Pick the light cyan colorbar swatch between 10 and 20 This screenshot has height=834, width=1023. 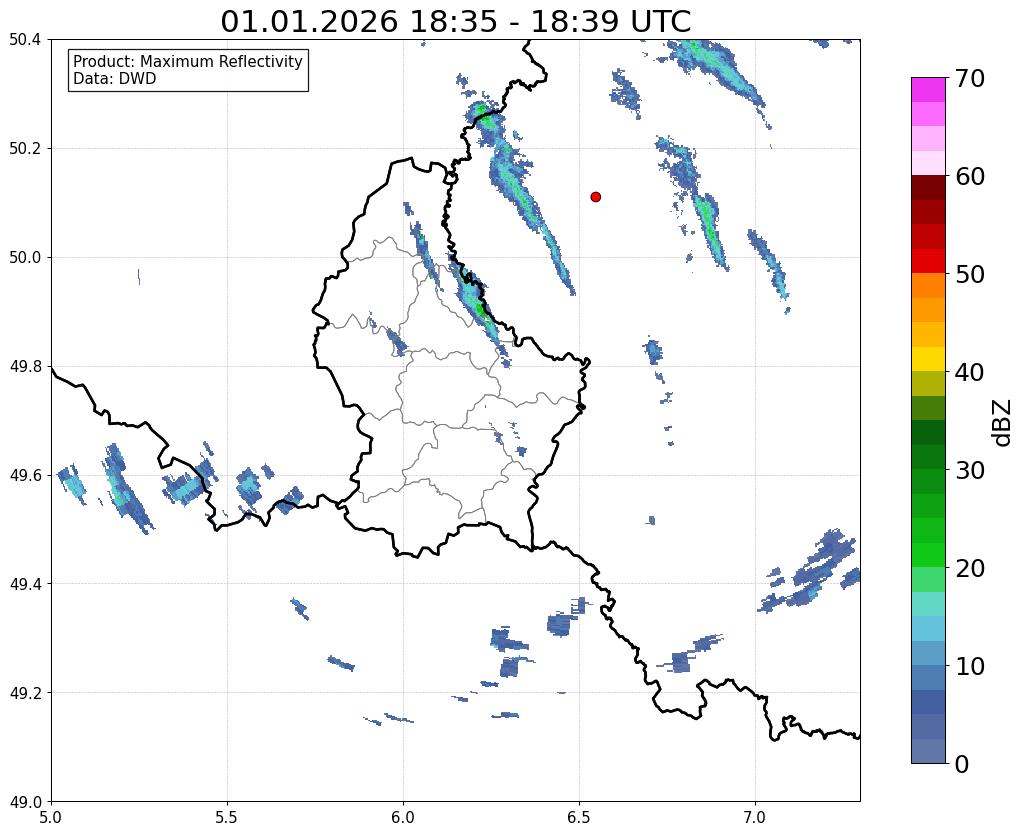(928, 604)
